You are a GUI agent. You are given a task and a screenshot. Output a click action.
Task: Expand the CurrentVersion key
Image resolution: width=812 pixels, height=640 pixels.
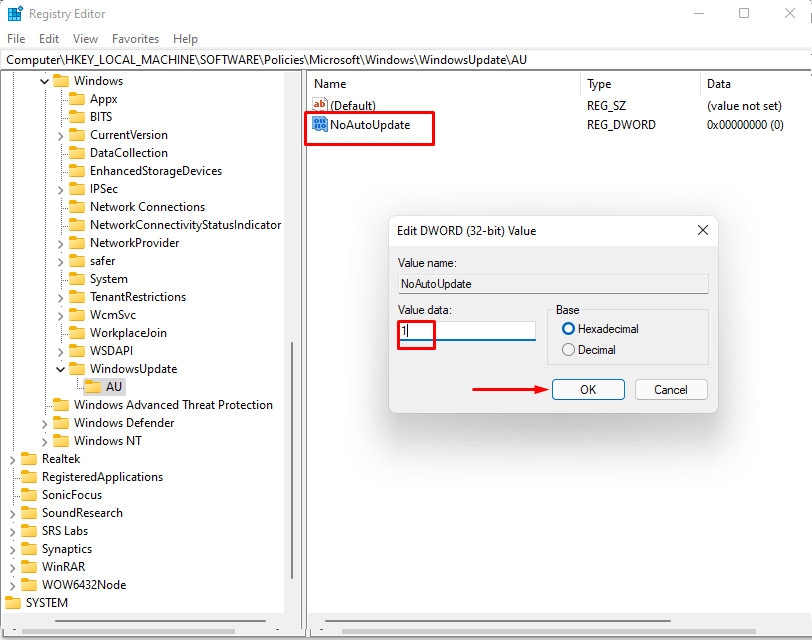(60, 136)
